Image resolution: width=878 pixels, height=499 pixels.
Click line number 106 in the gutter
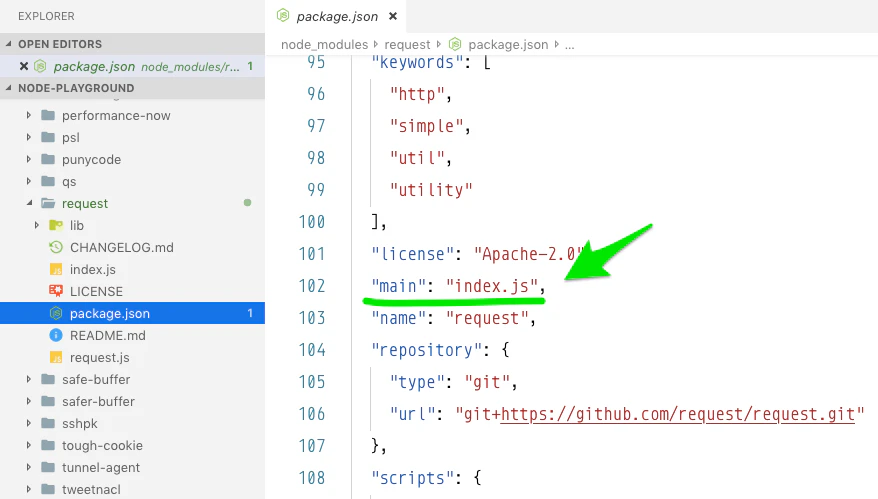click(312, 414)
